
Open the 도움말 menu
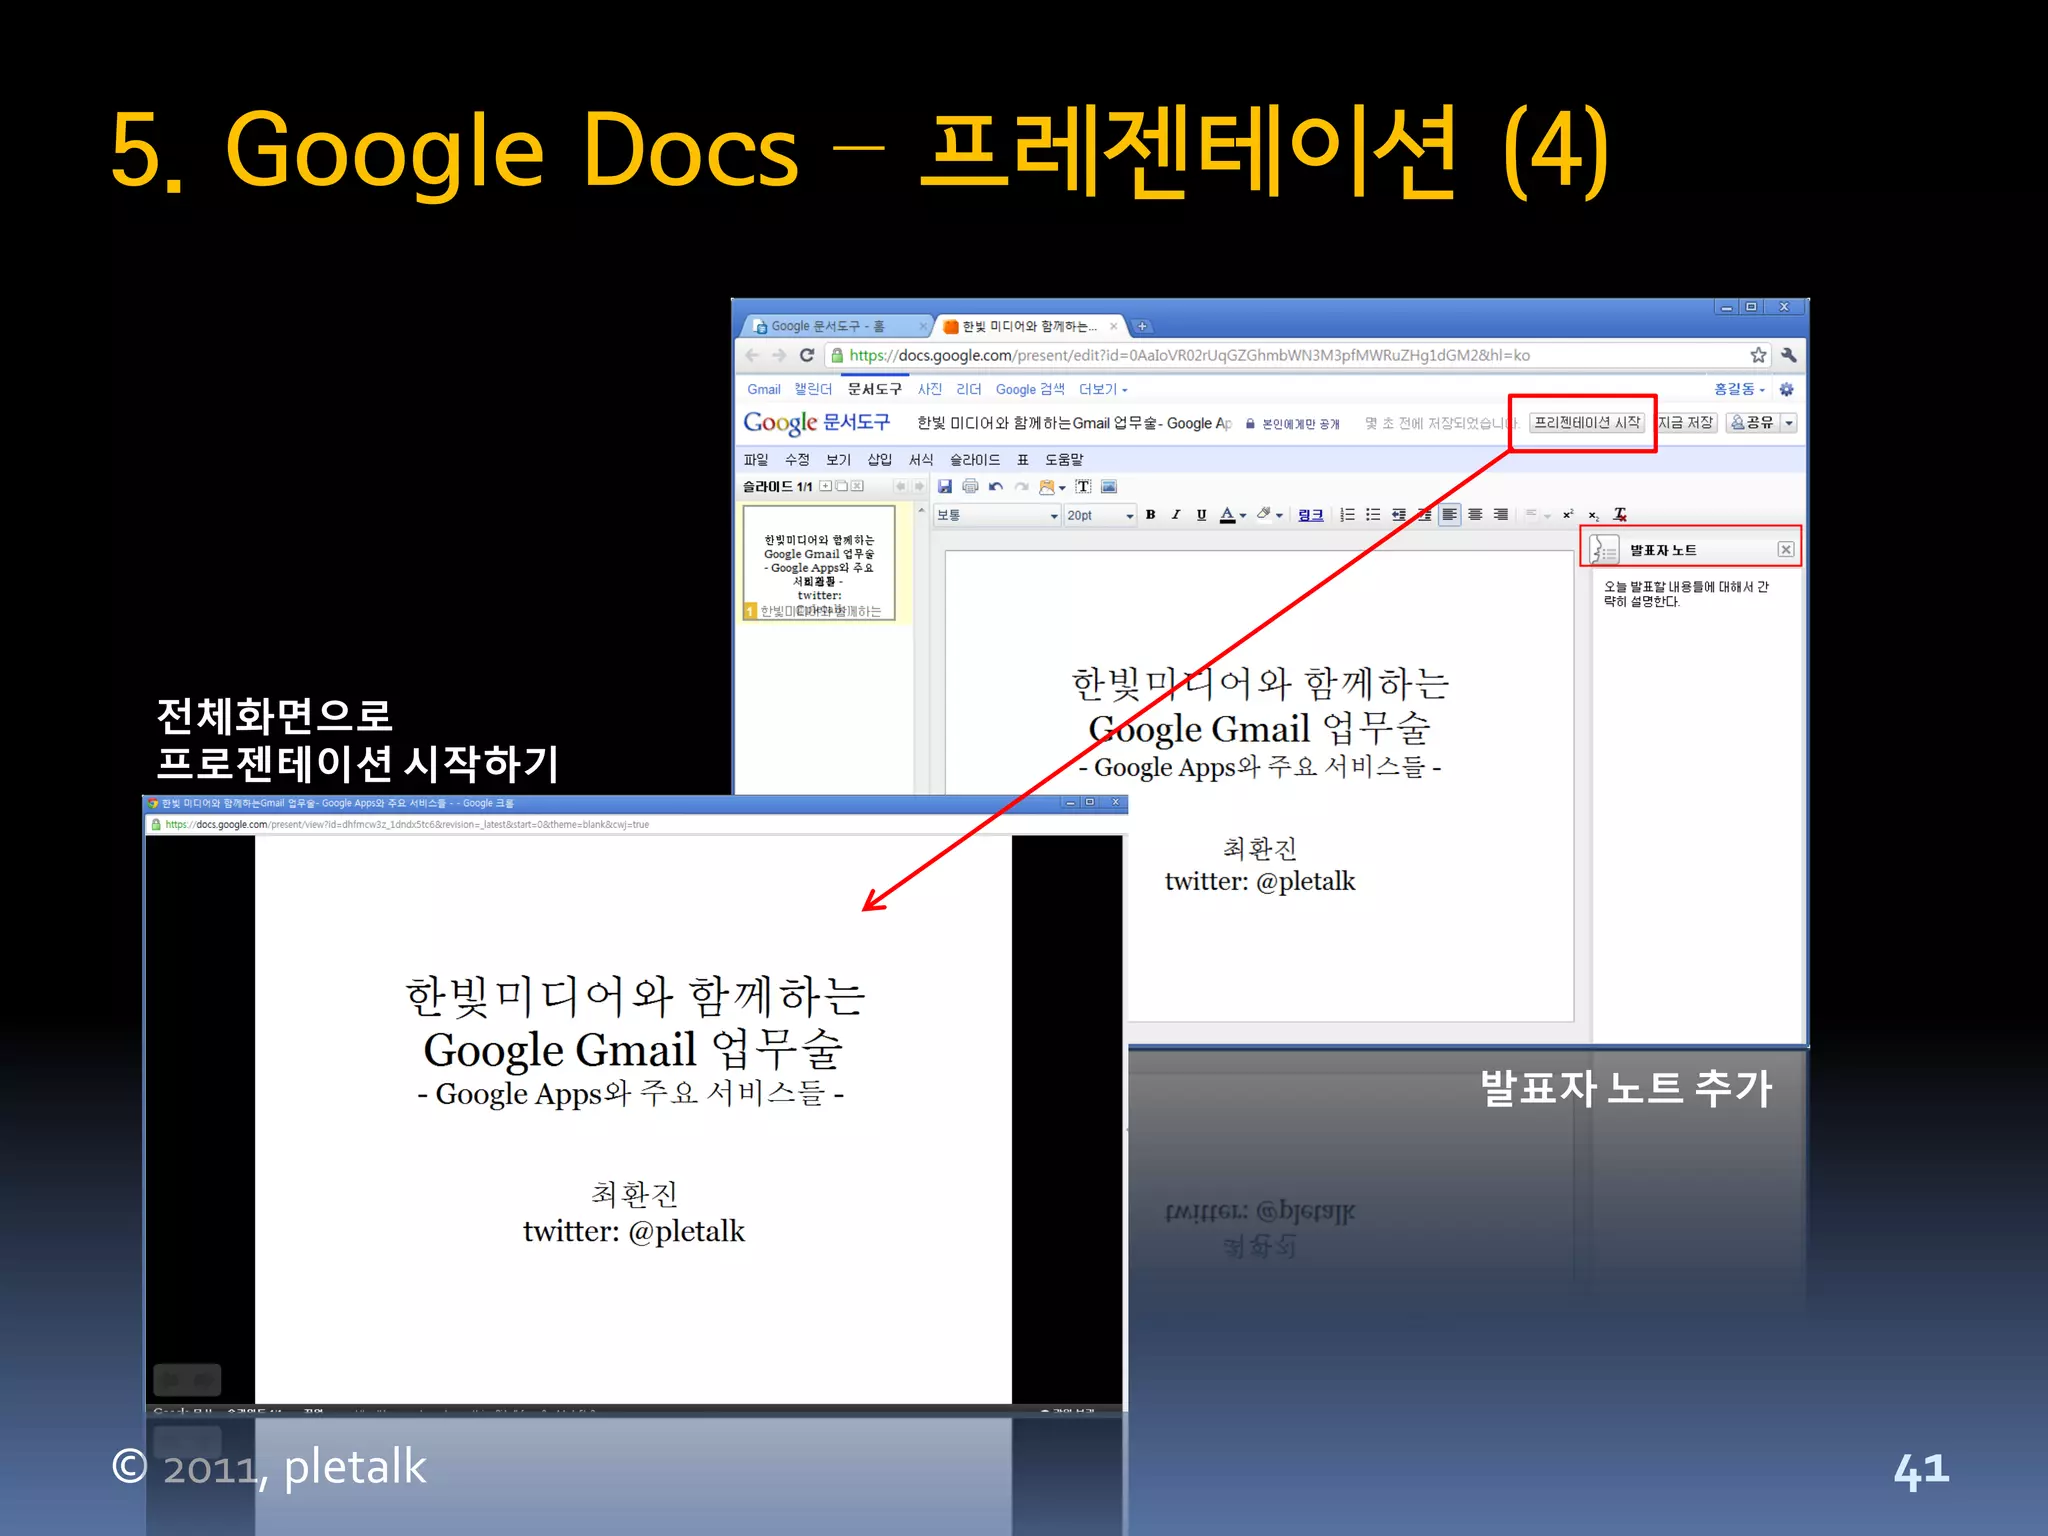[1064, 460]
